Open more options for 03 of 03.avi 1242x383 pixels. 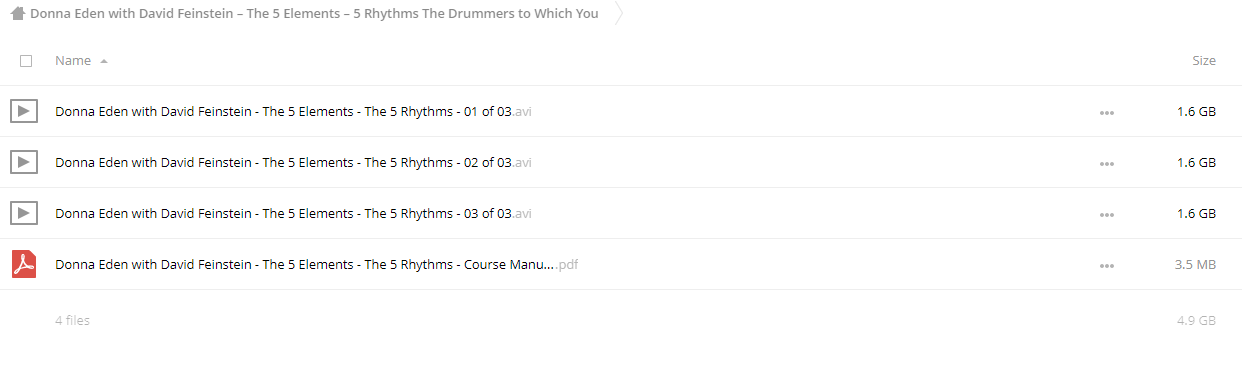click(1106, 214)
